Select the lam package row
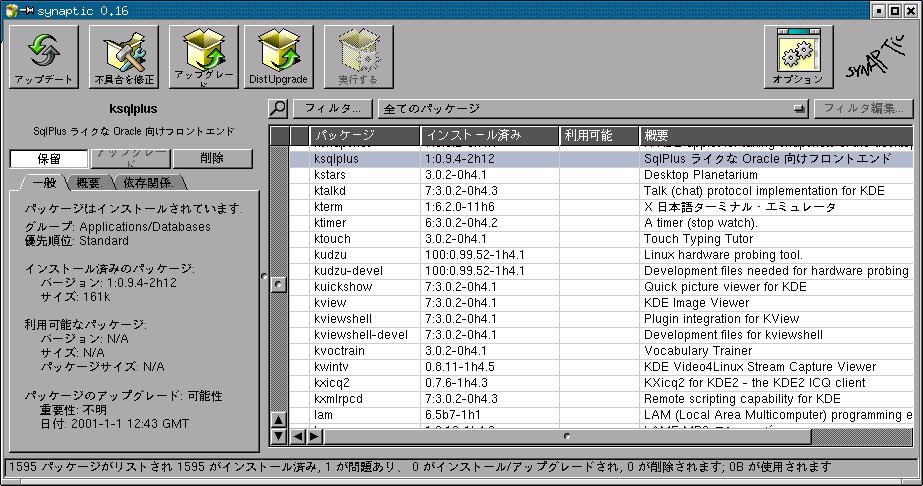 pyautogui.click(x=601, y=415)
